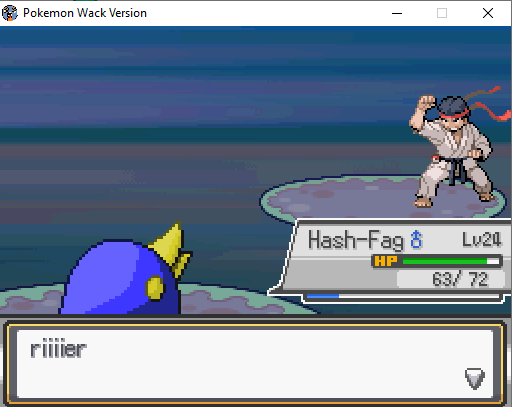The width and height of the screenshot is (512, 407).
Task: Close the Pokemon Wack Version window
Action: click(488, 13)
